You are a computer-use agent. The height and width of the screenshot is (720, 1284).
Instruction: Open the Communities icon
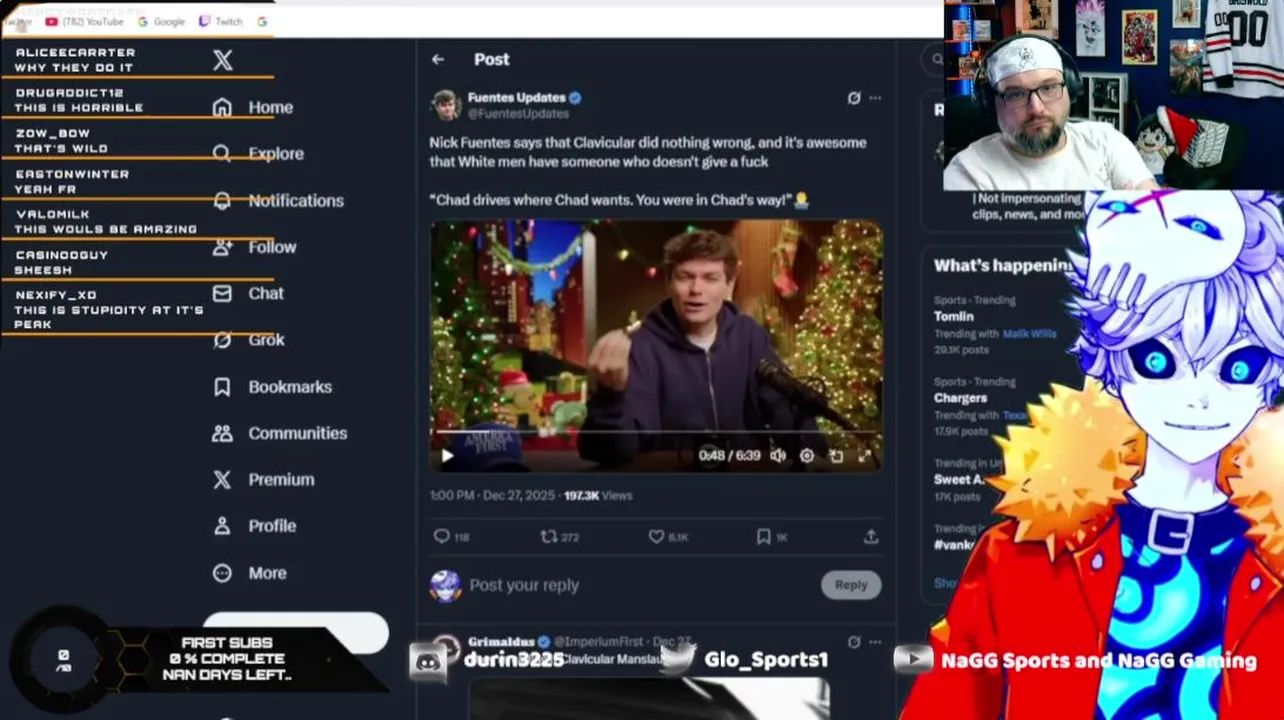222,433
